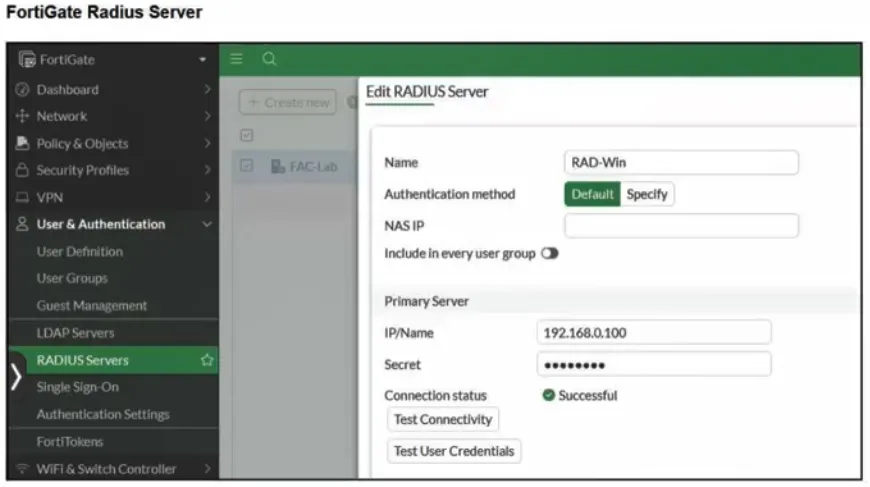
Task: Click the Dashboard gauge icon
Action: pyautogui.click(x=22, y=89)
